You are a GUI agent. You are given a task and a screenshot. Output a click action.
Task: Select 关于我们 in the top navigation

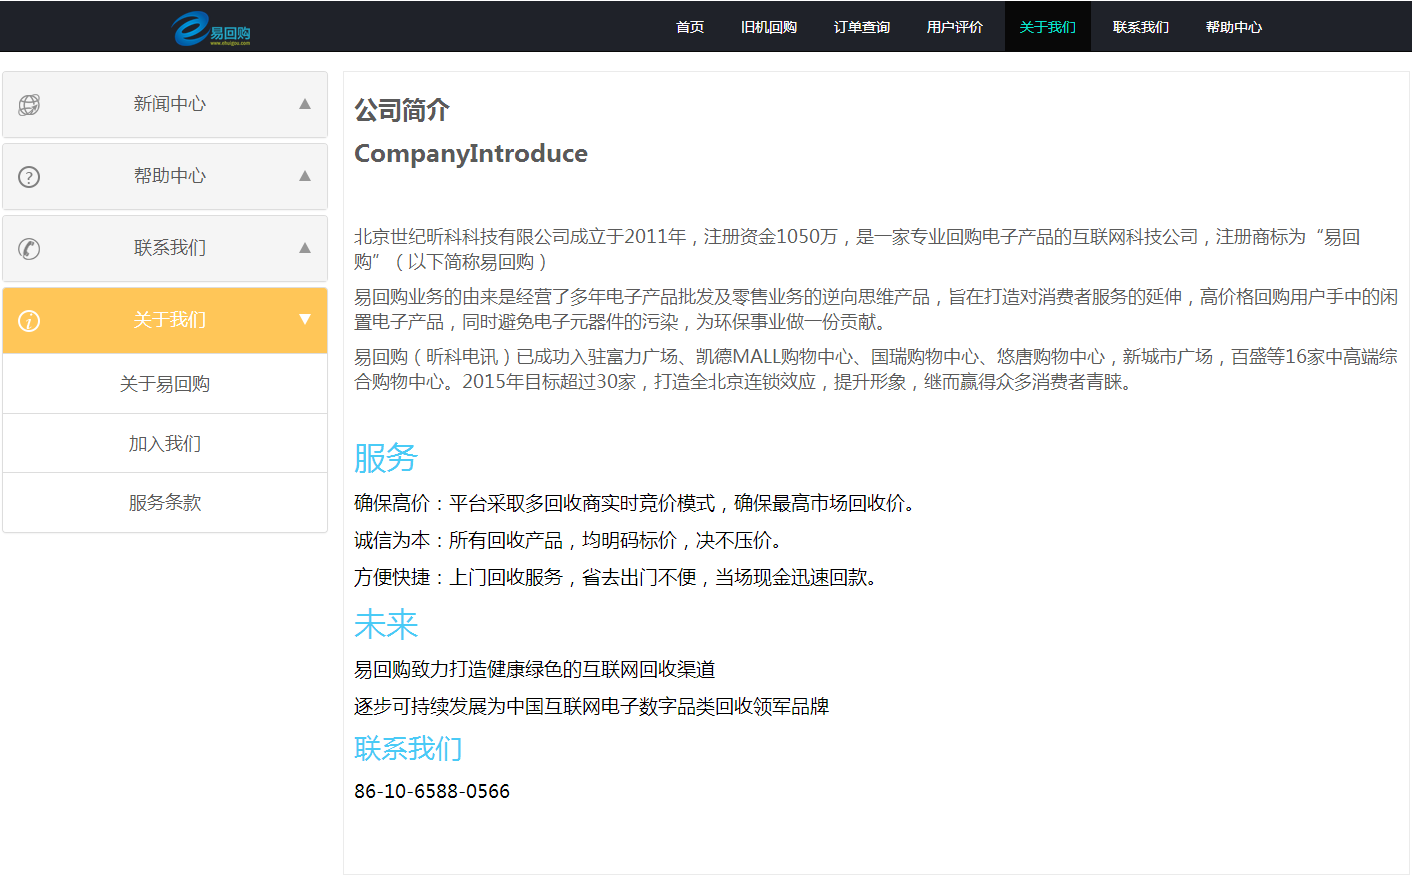pos(1048,27)
